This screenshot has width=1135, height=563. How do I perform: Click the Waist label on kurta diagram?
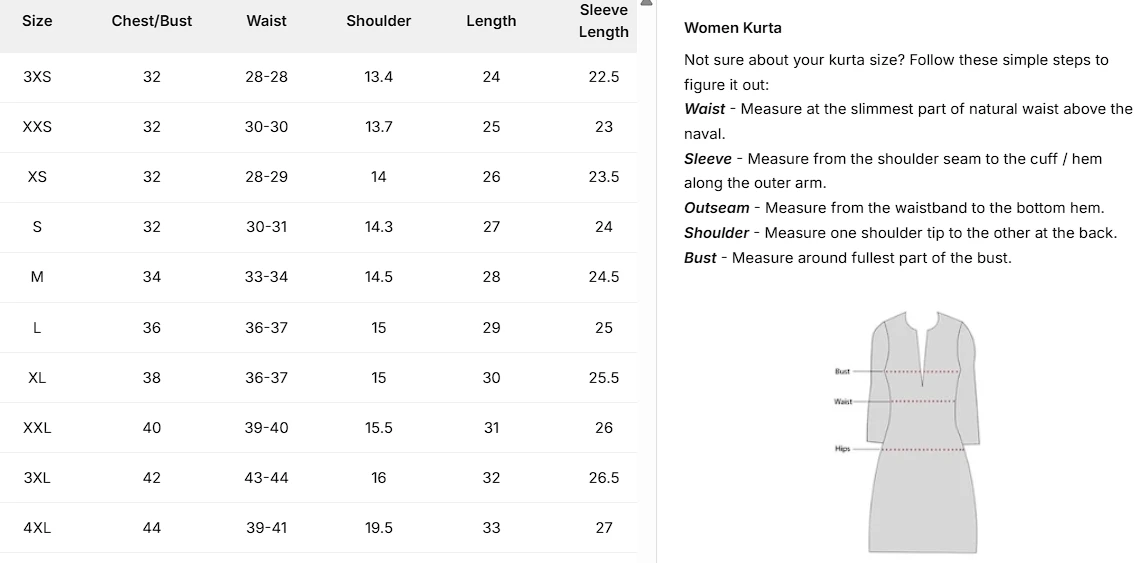(x=843, y=402)
